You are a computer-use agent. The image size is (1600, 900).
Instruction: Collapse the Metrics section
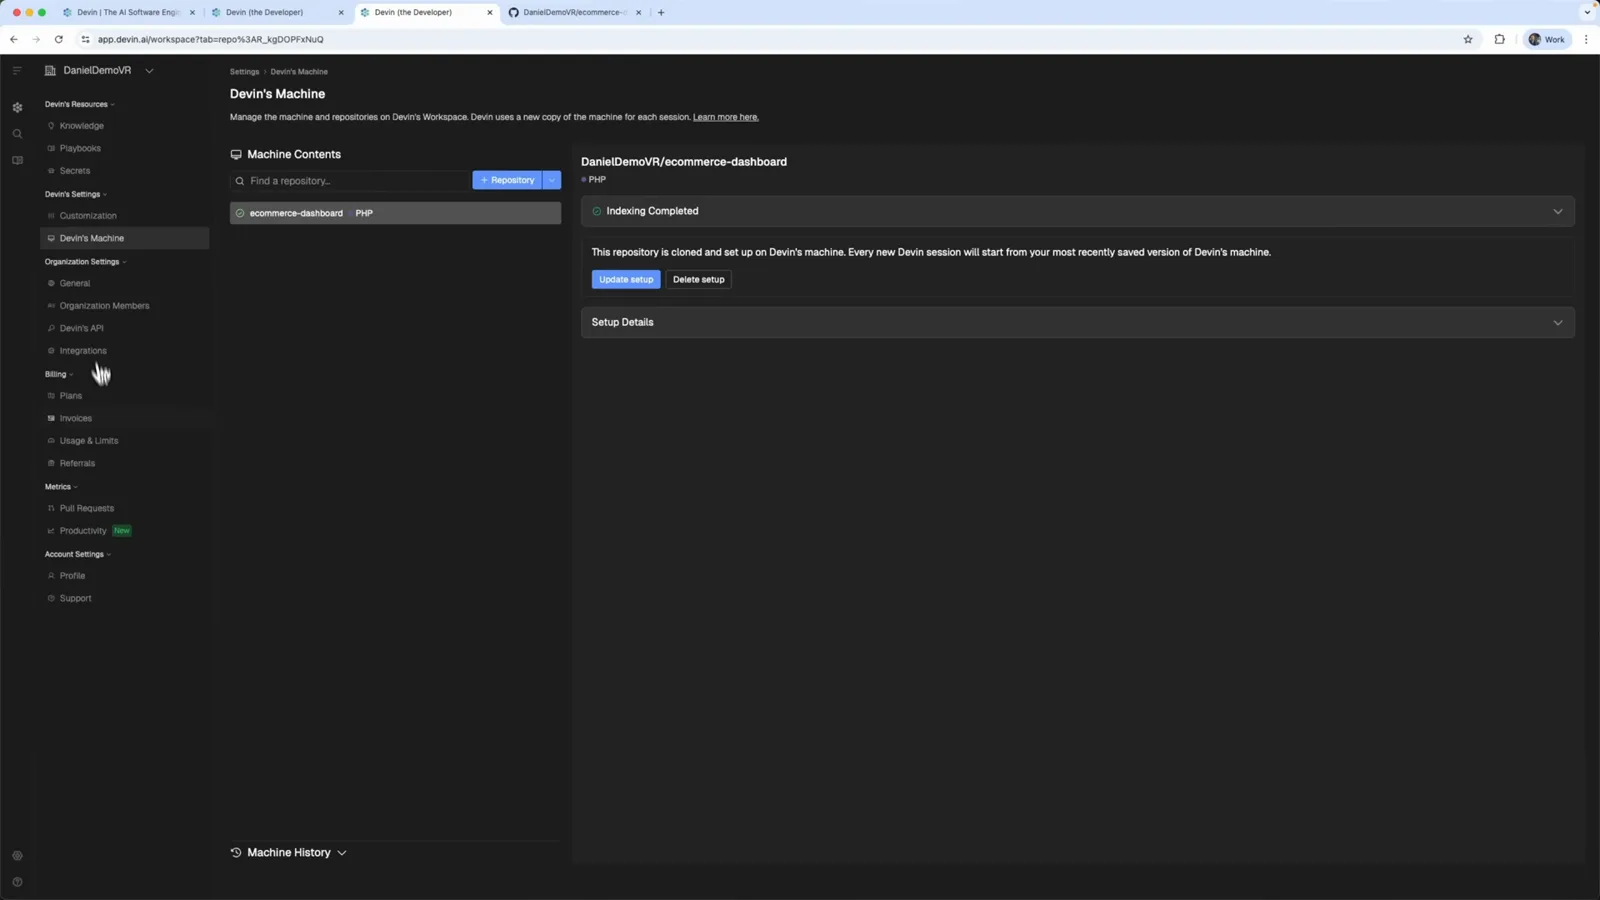point(61,487)
